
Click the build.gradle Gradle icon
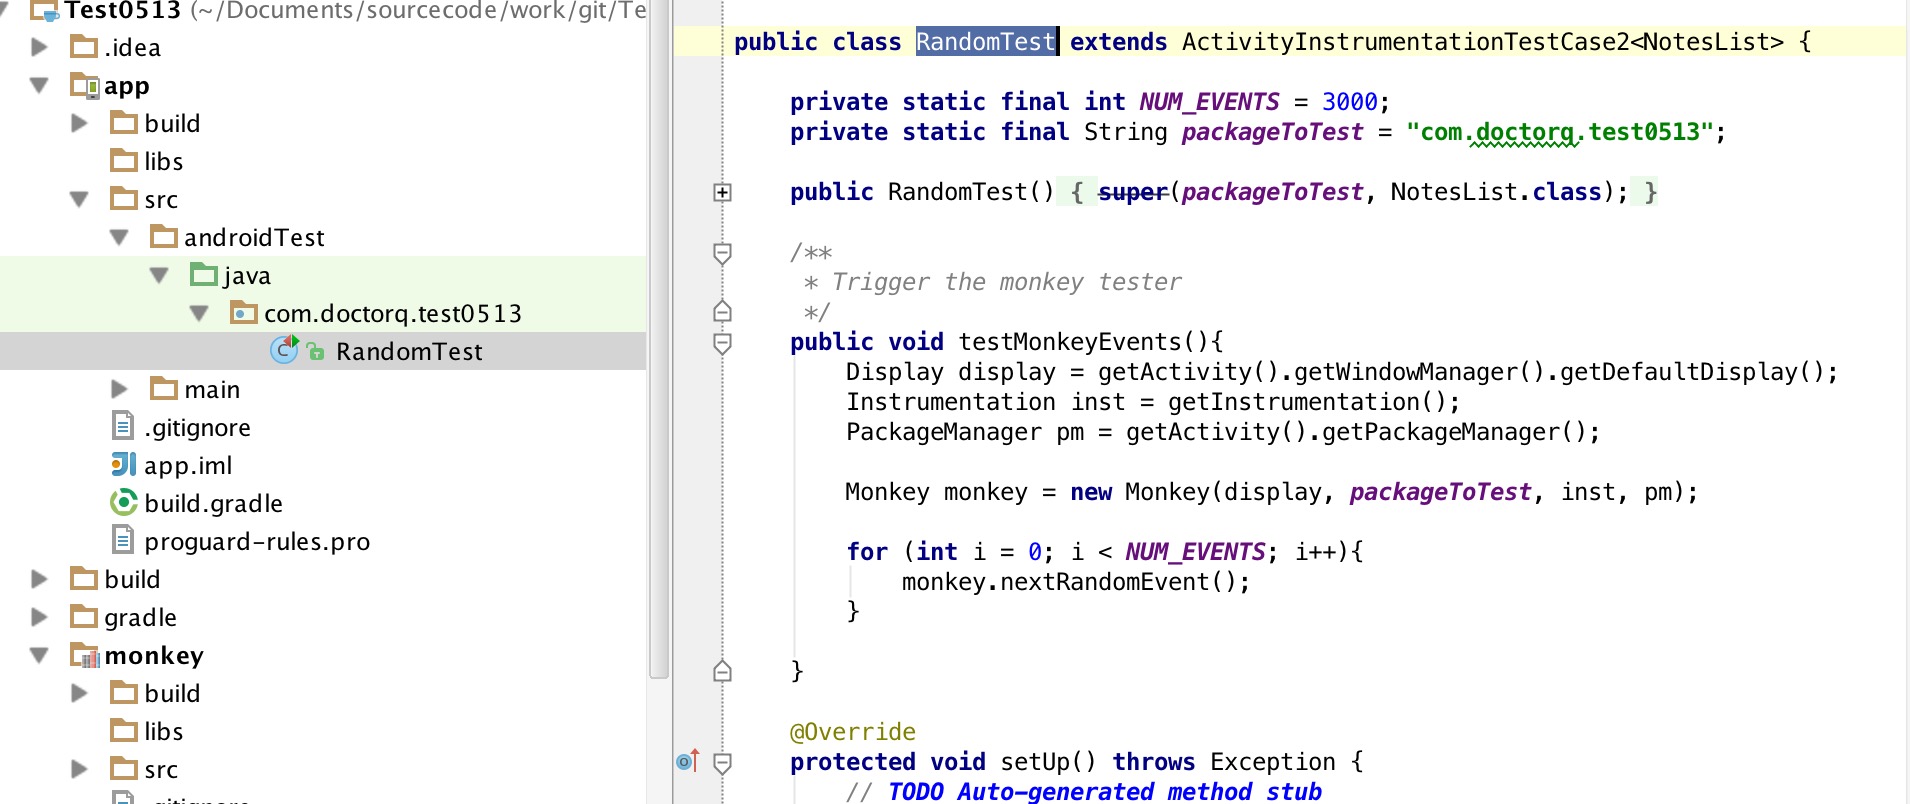tap(124, 503)
